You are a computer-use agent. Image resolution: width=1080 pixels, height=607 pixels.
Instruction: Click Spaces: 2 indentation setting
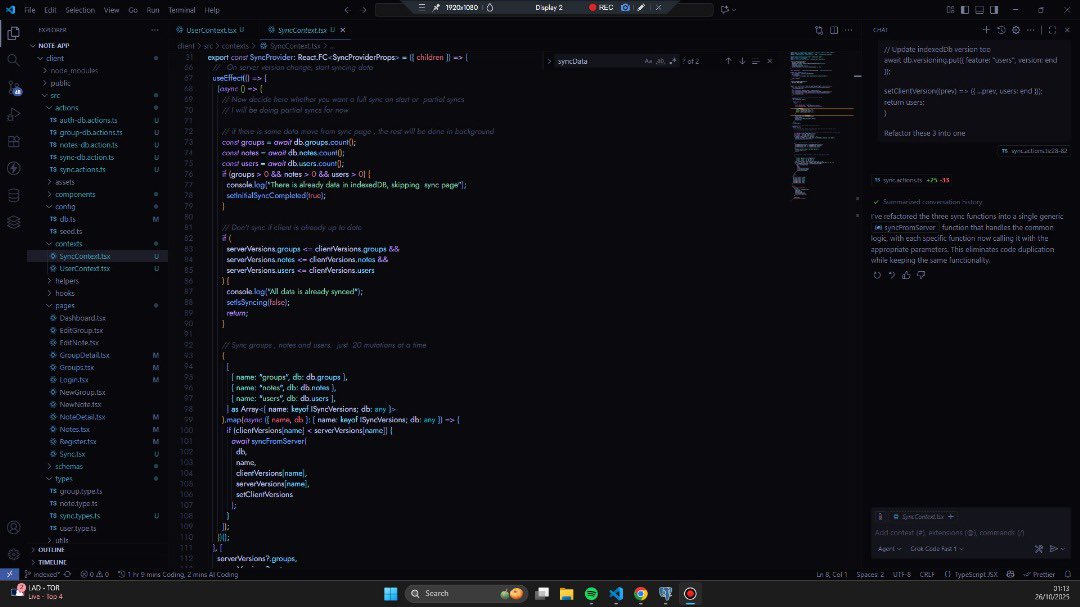click(870, 575)
